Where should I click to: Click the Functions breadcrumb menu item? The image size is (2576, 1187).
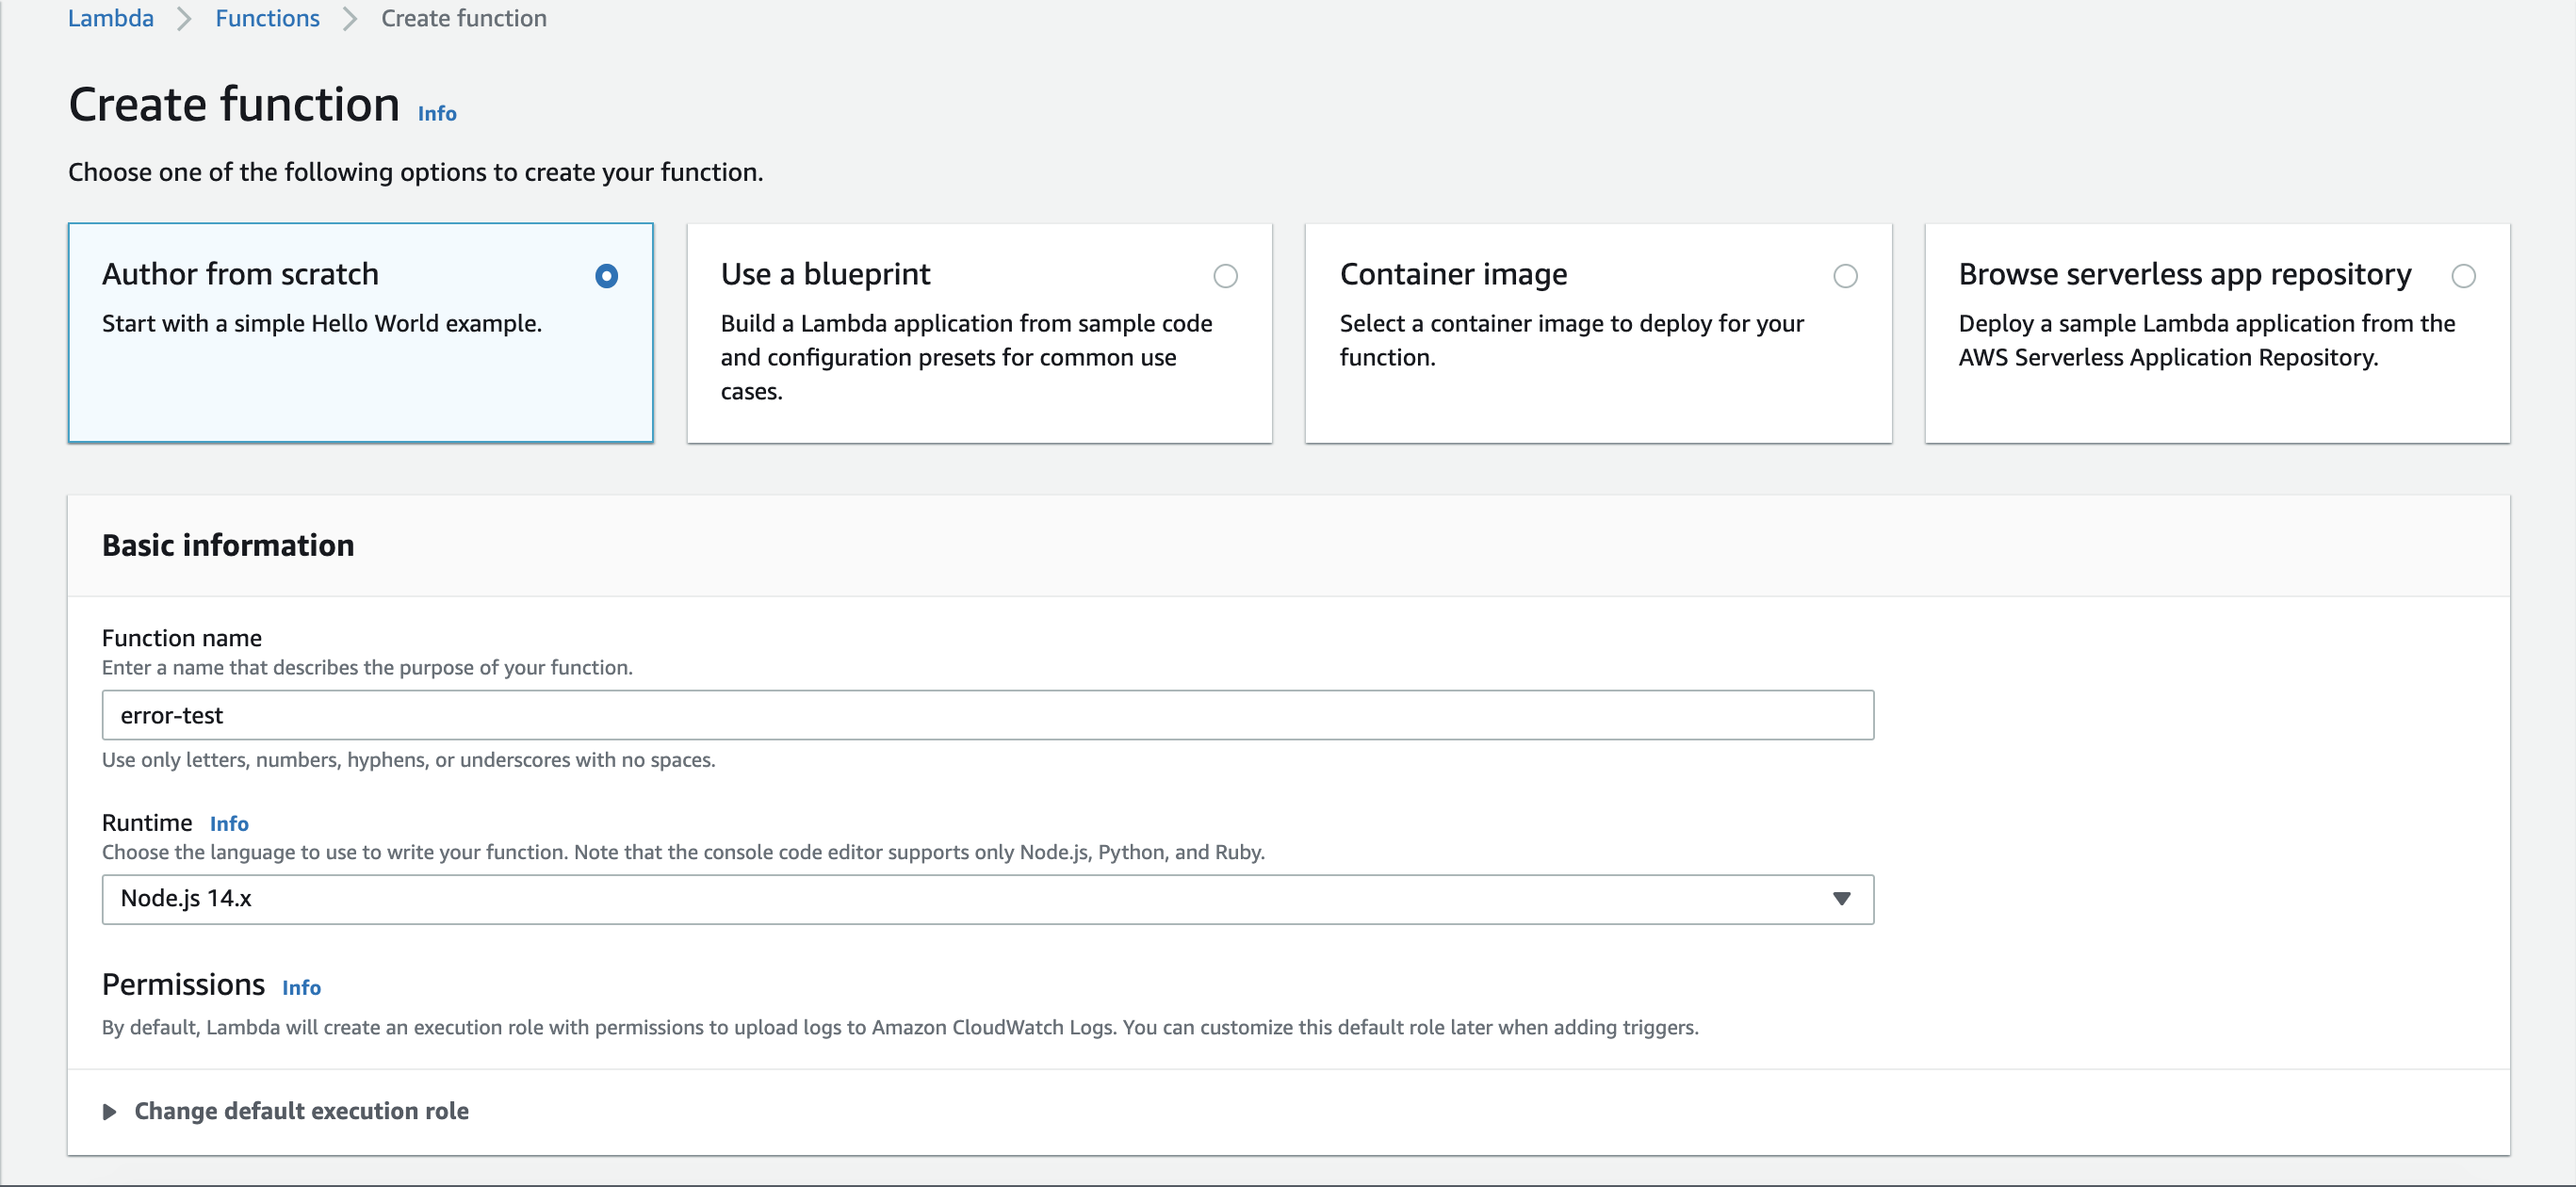(x=268, y=18)
